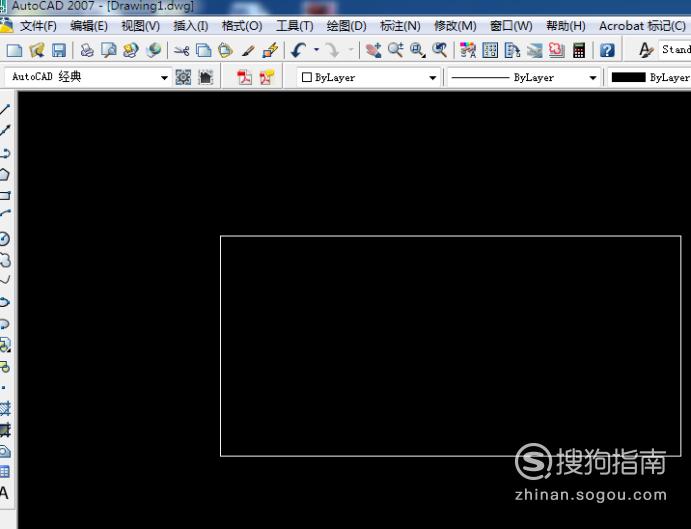The image size is (691, 529).
Task: Open the Markup Set Manager icon
Action: [x=557, y=50]
